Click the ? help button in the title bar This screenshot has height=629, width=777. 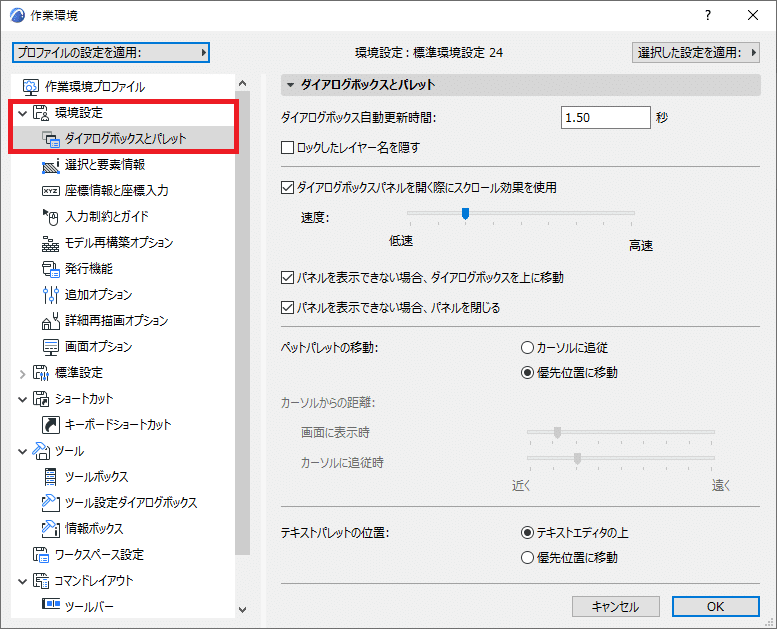(x=708, y=15)
